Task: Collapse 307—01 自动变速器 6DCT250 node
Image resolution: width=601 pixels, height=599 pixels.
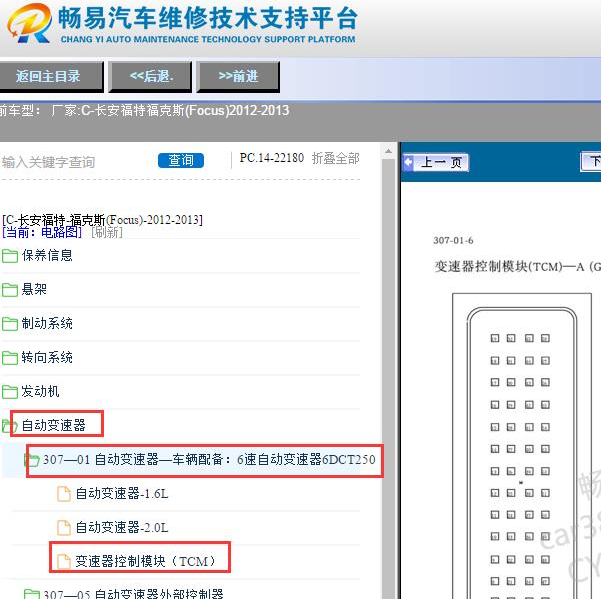Action: tap(209, 459)
